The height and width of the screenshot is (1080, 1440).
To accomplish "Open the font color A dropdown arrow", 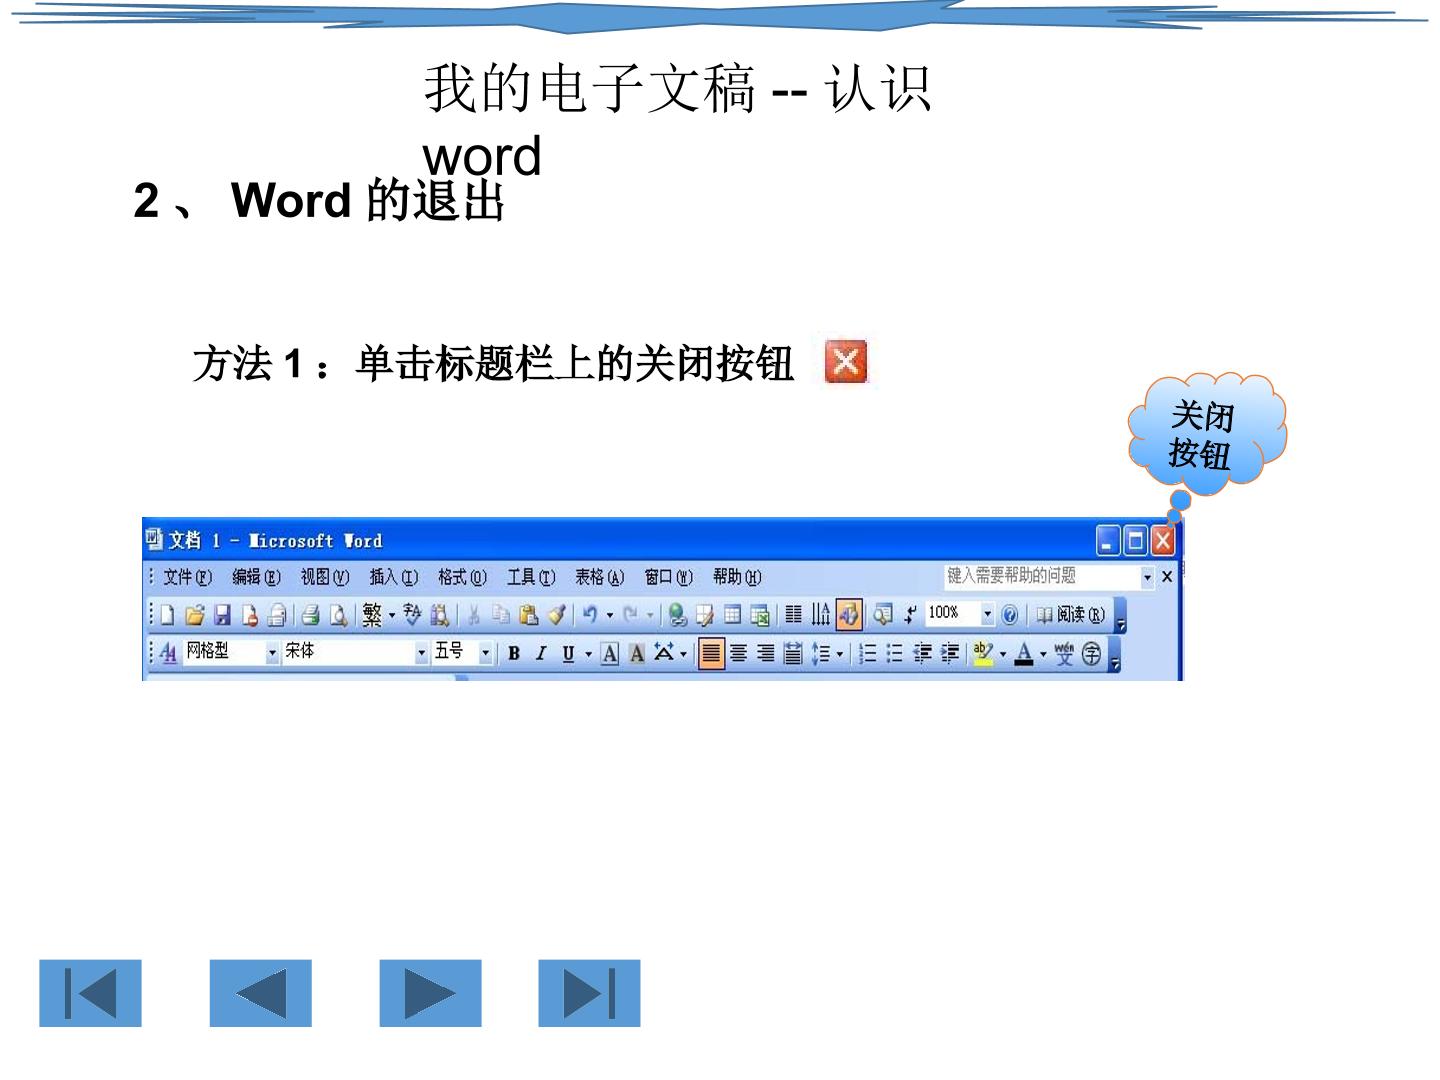I will (x=1043, y=654).
